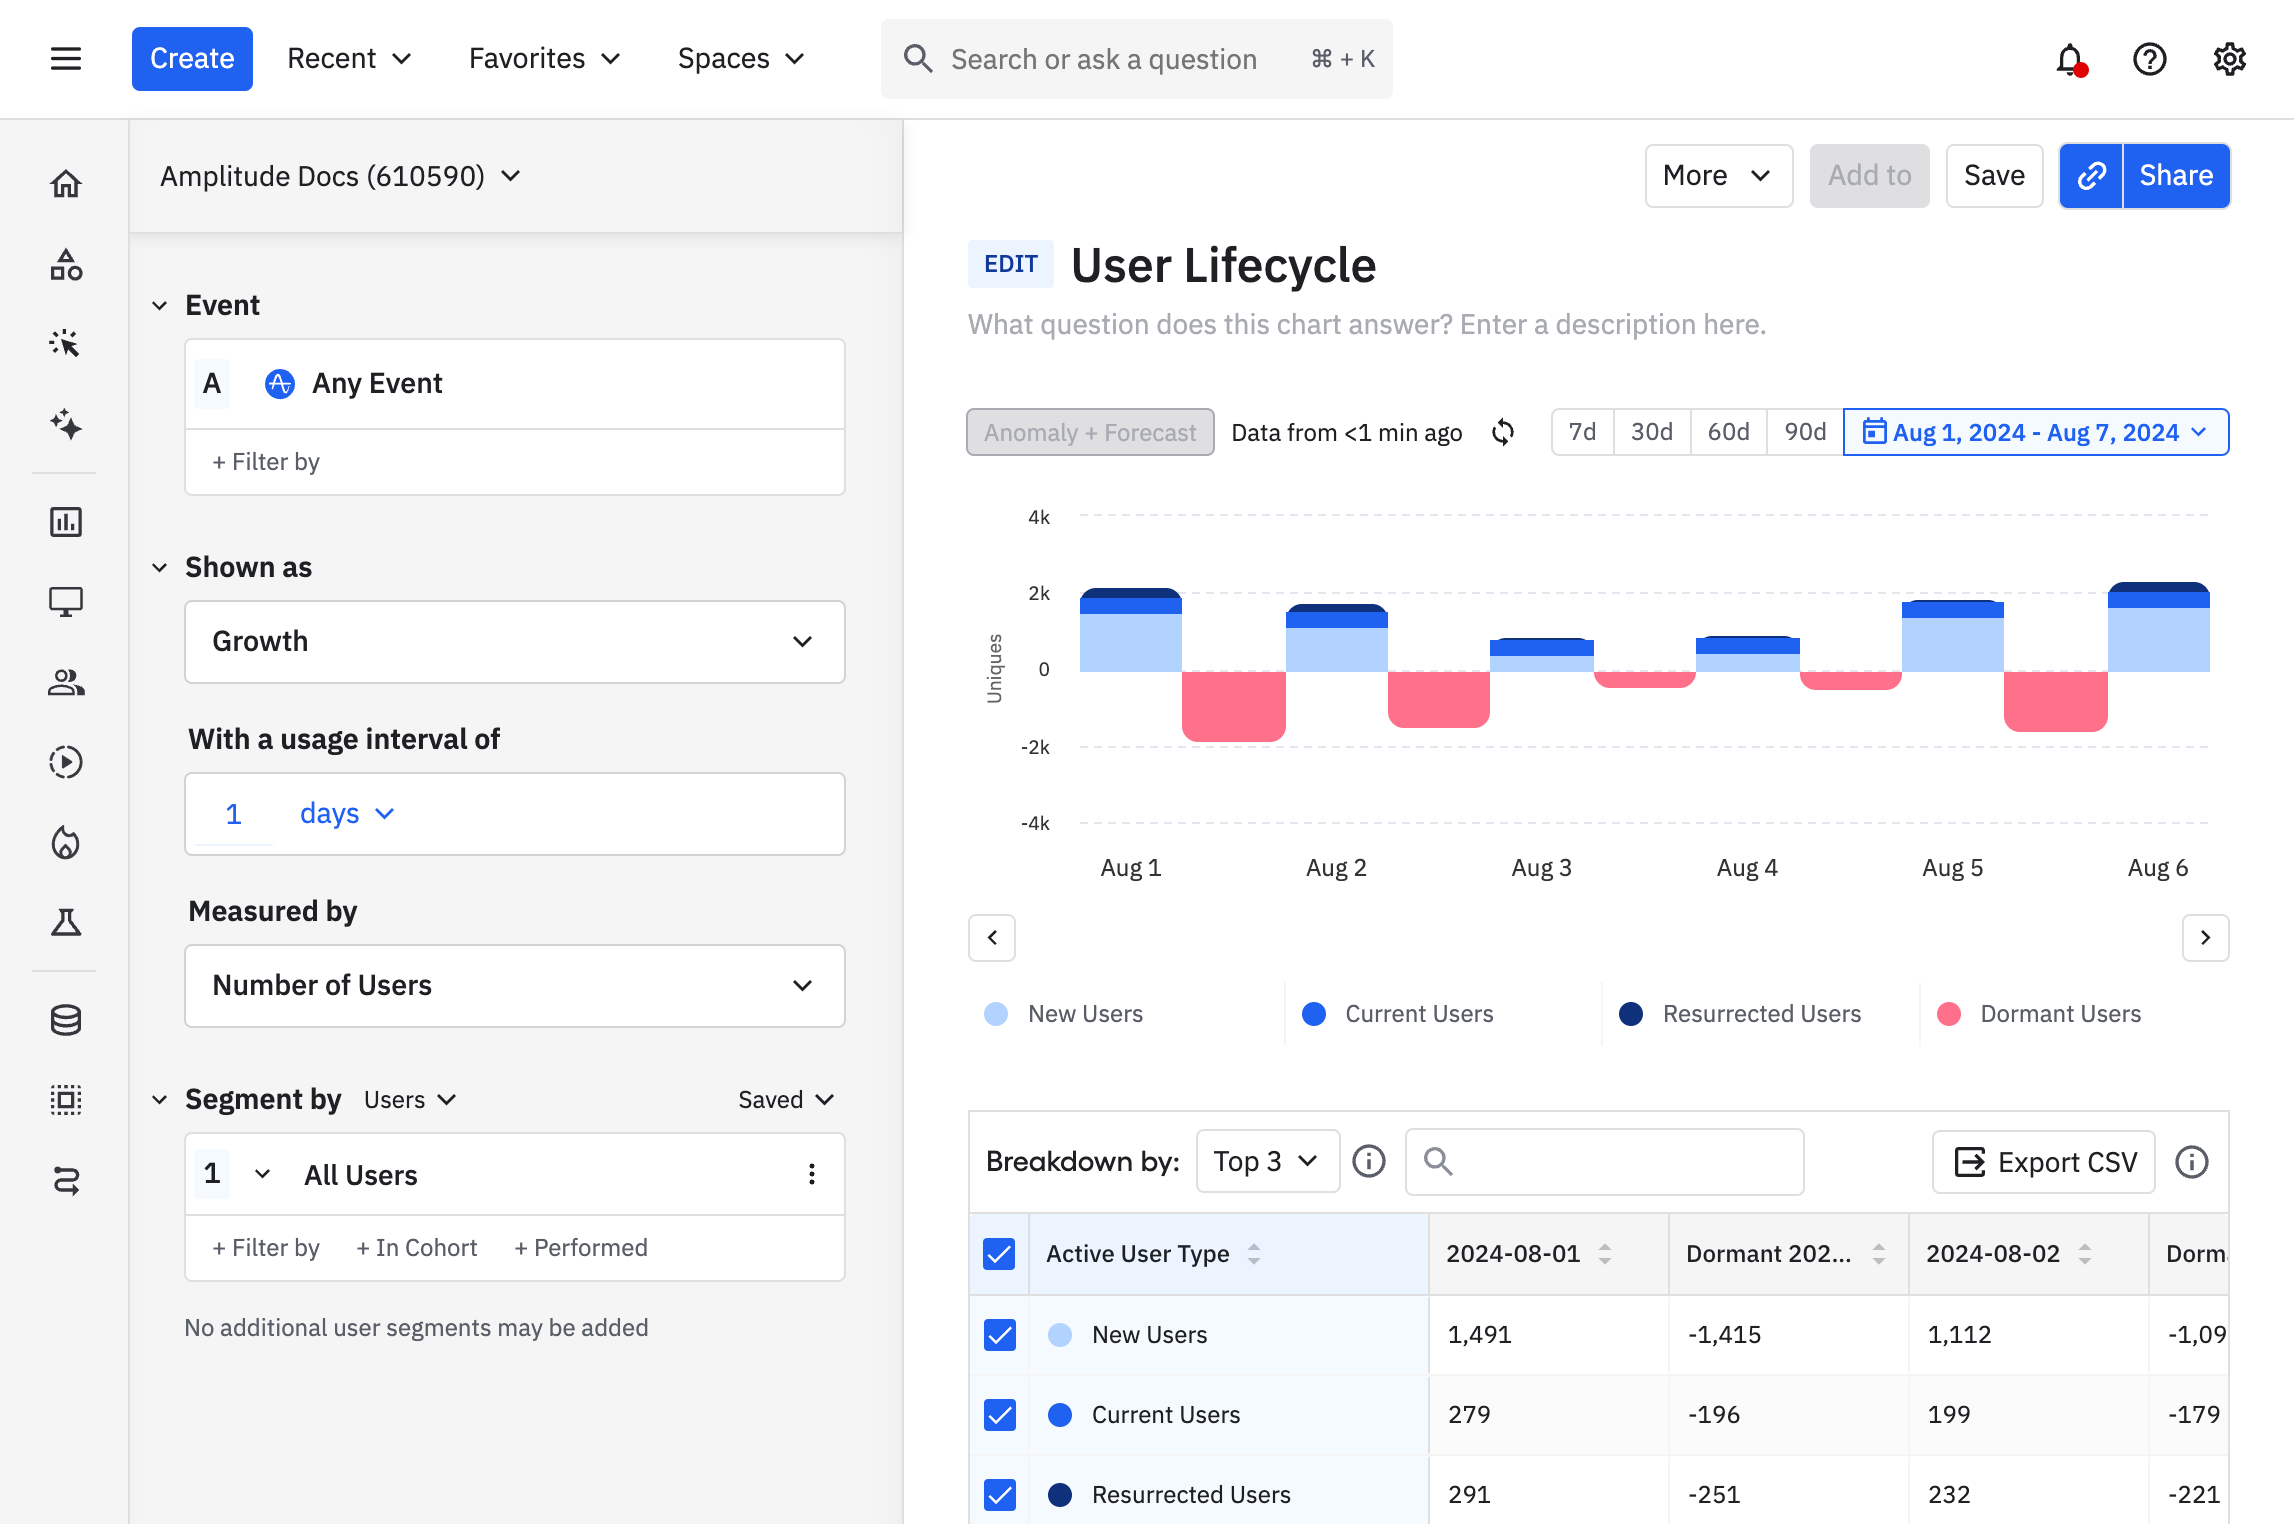Expand the Top 3 breakdown dropdown
The width and height of the screenshot is (2294, 1524).
1266,1161
